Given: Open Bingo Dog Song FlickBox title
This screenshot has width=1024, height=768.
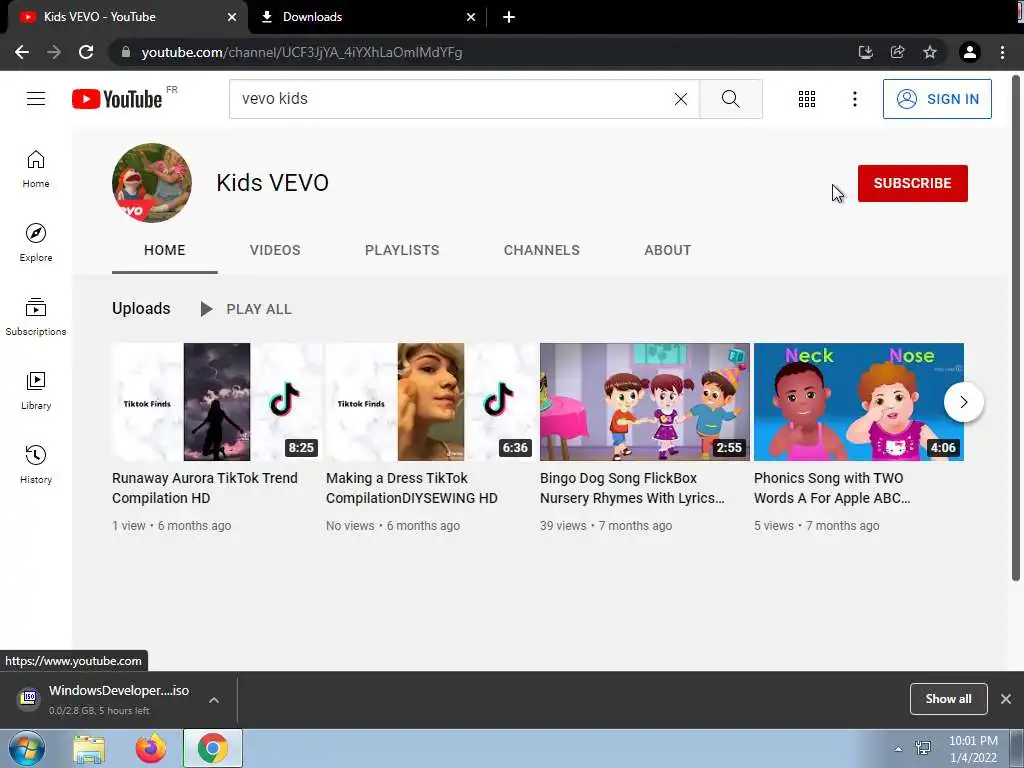Looking at the screenshot, I should pyautogui.click(x=632, y=488).
